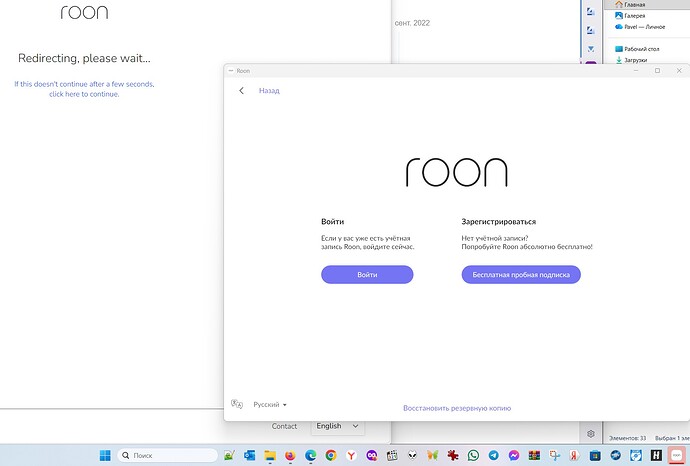The width and height of the screenshot is (690, 466).
Task: Open the Windows Start menu
Action: pos(105,455)
